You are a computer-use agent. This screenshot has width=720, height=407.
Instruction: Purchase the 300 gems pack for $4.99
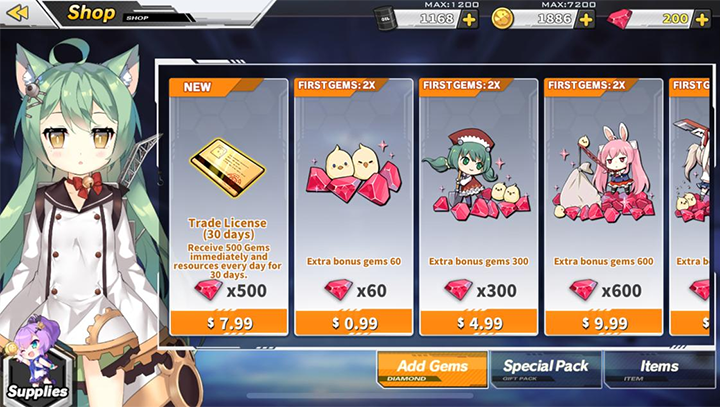[479, 322]
